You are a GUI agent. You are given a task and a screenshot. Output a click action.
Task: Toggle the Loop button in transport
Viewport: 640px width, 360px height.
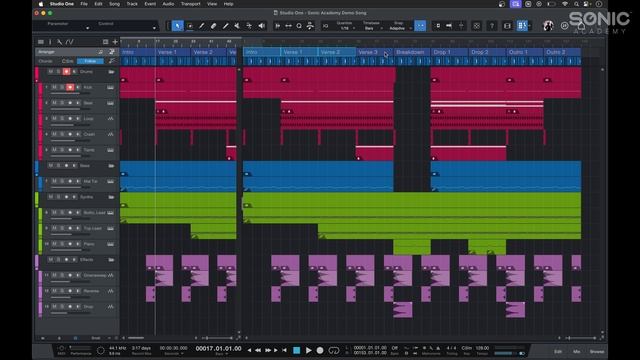tap(334, 350)
